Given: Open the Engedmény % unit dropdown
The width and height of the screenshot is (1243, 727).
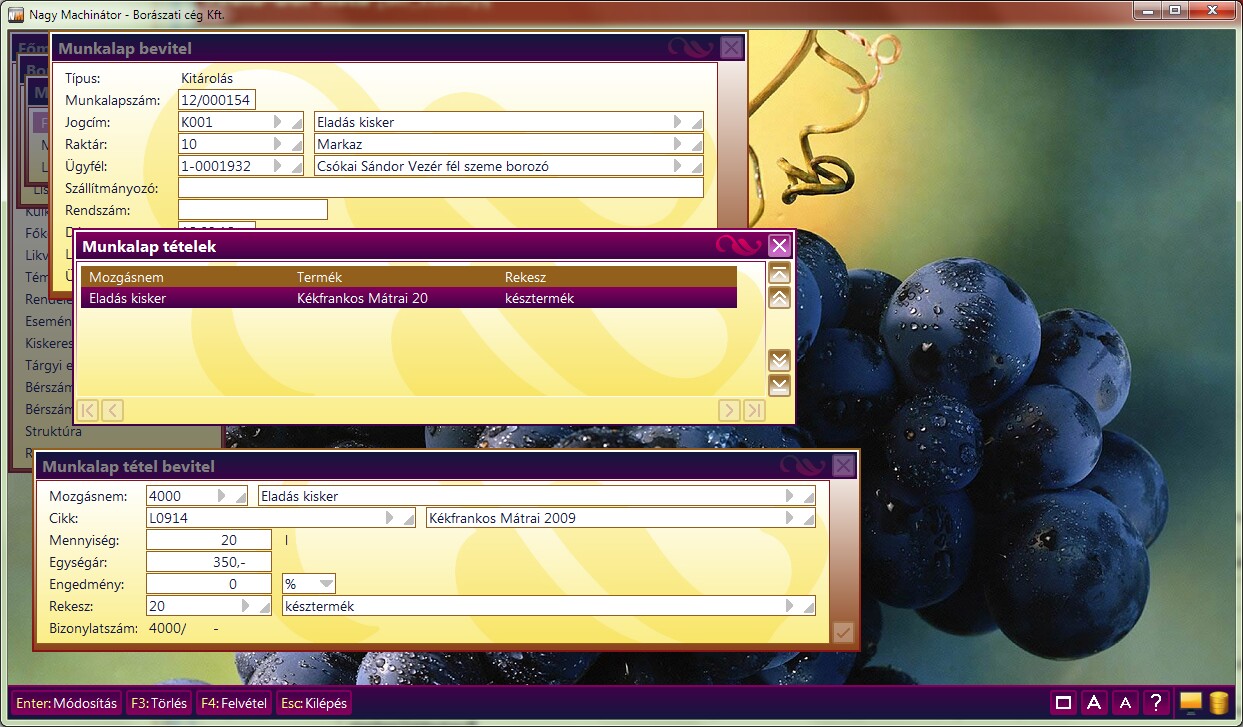Looking at the screenshot, I should point(325,583).
